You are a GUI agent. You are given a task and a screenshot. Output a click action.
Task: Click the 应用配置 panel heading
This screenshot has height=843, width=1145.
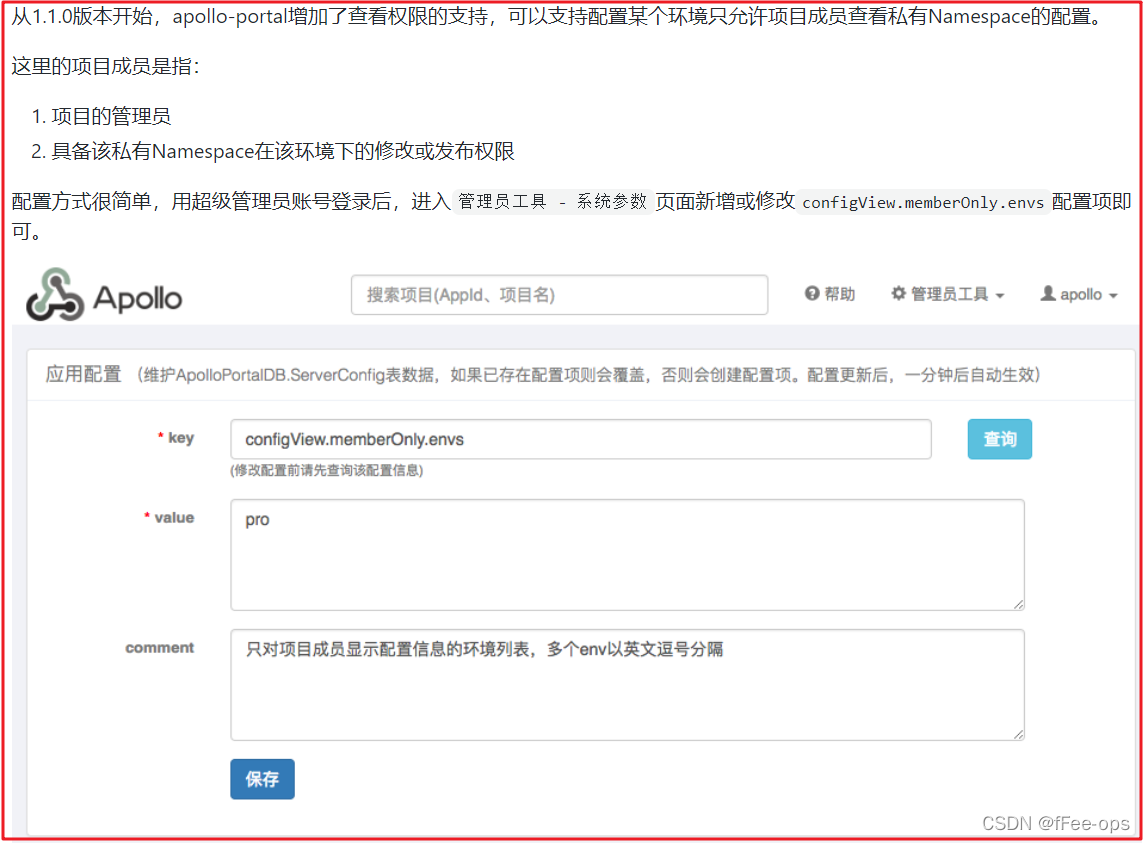[x=83, y=375]
